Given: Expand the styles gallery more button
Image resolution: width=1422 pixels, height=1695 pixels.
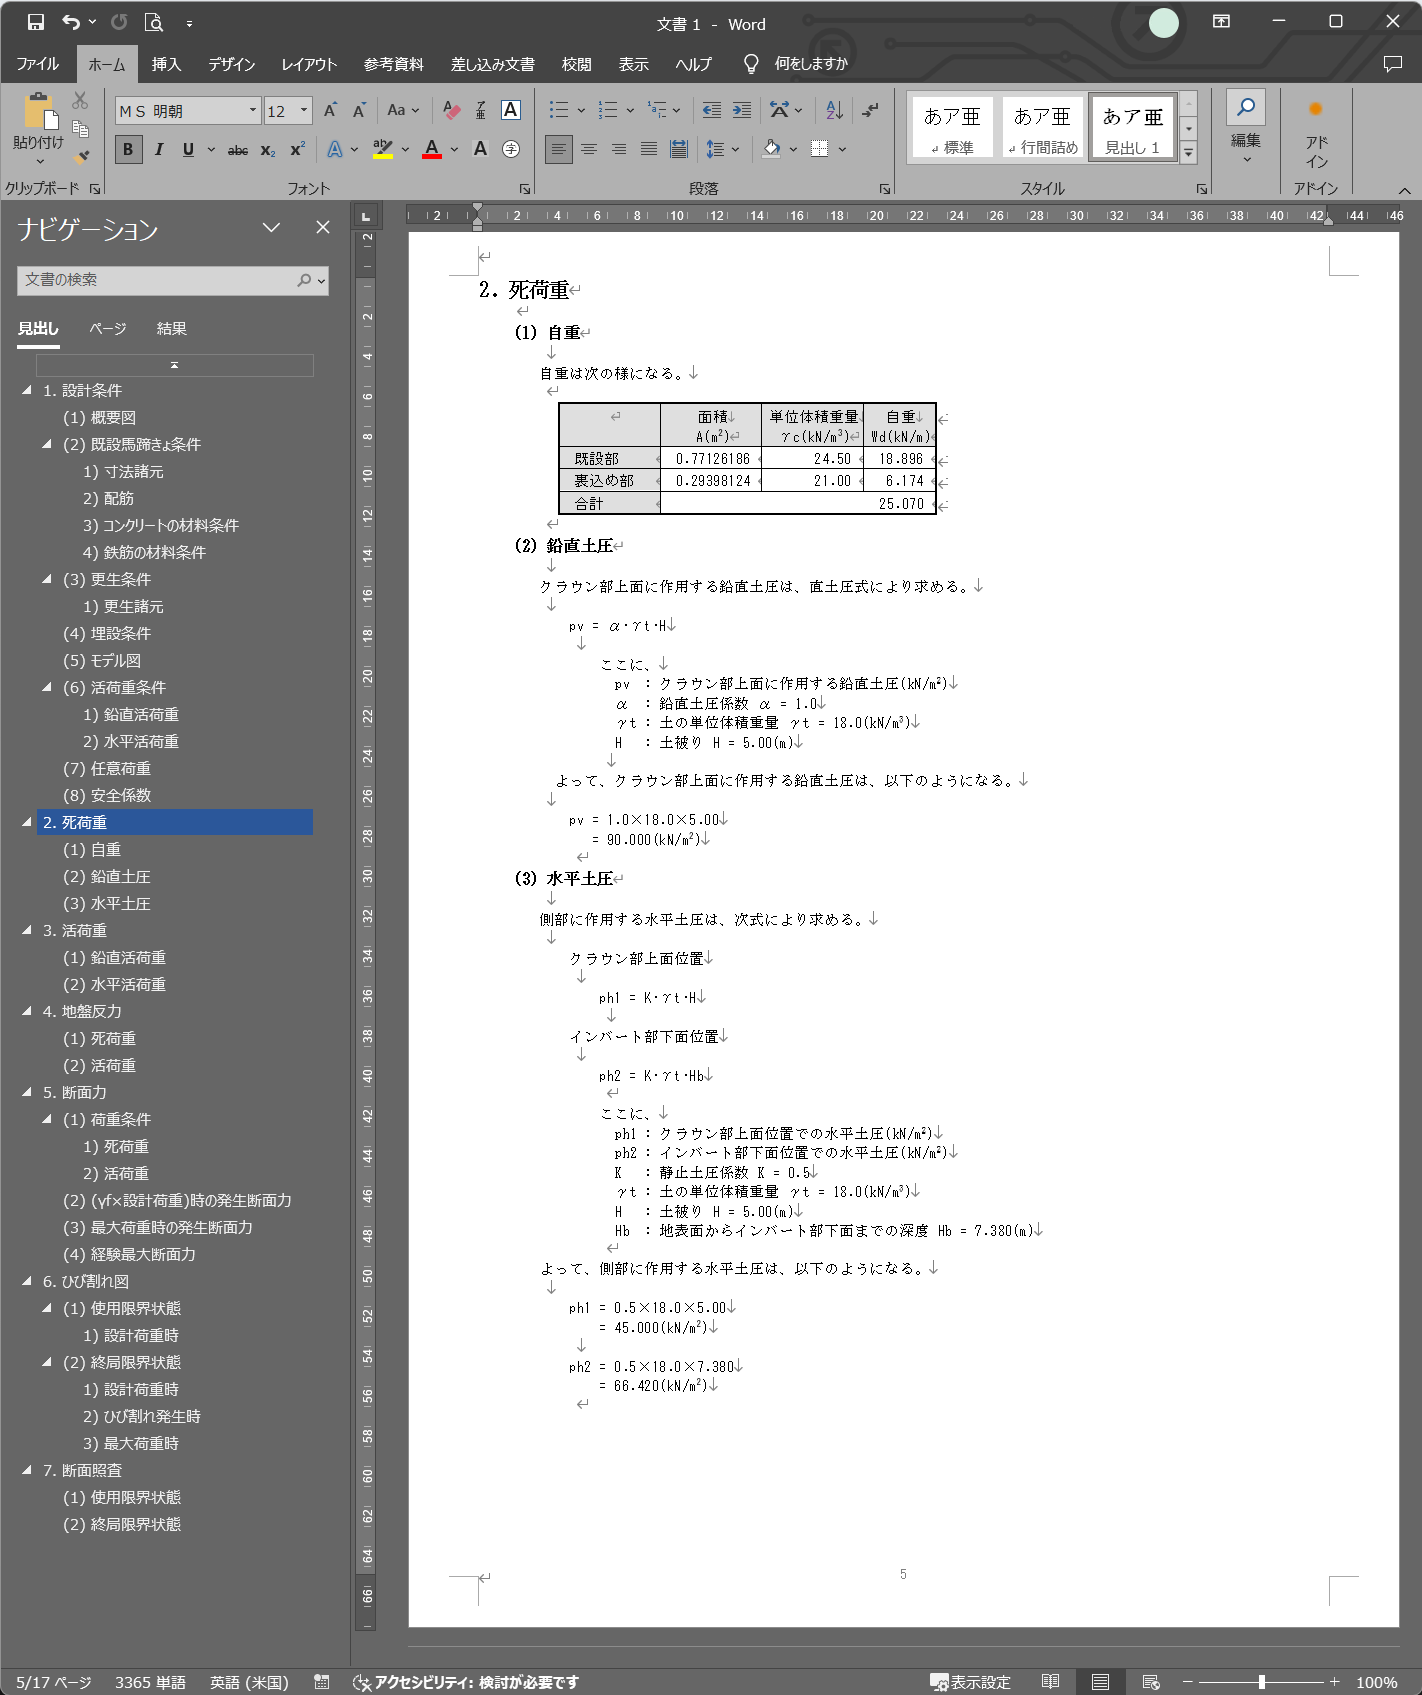Looking at the screenshot, I should click(1189, 153).
